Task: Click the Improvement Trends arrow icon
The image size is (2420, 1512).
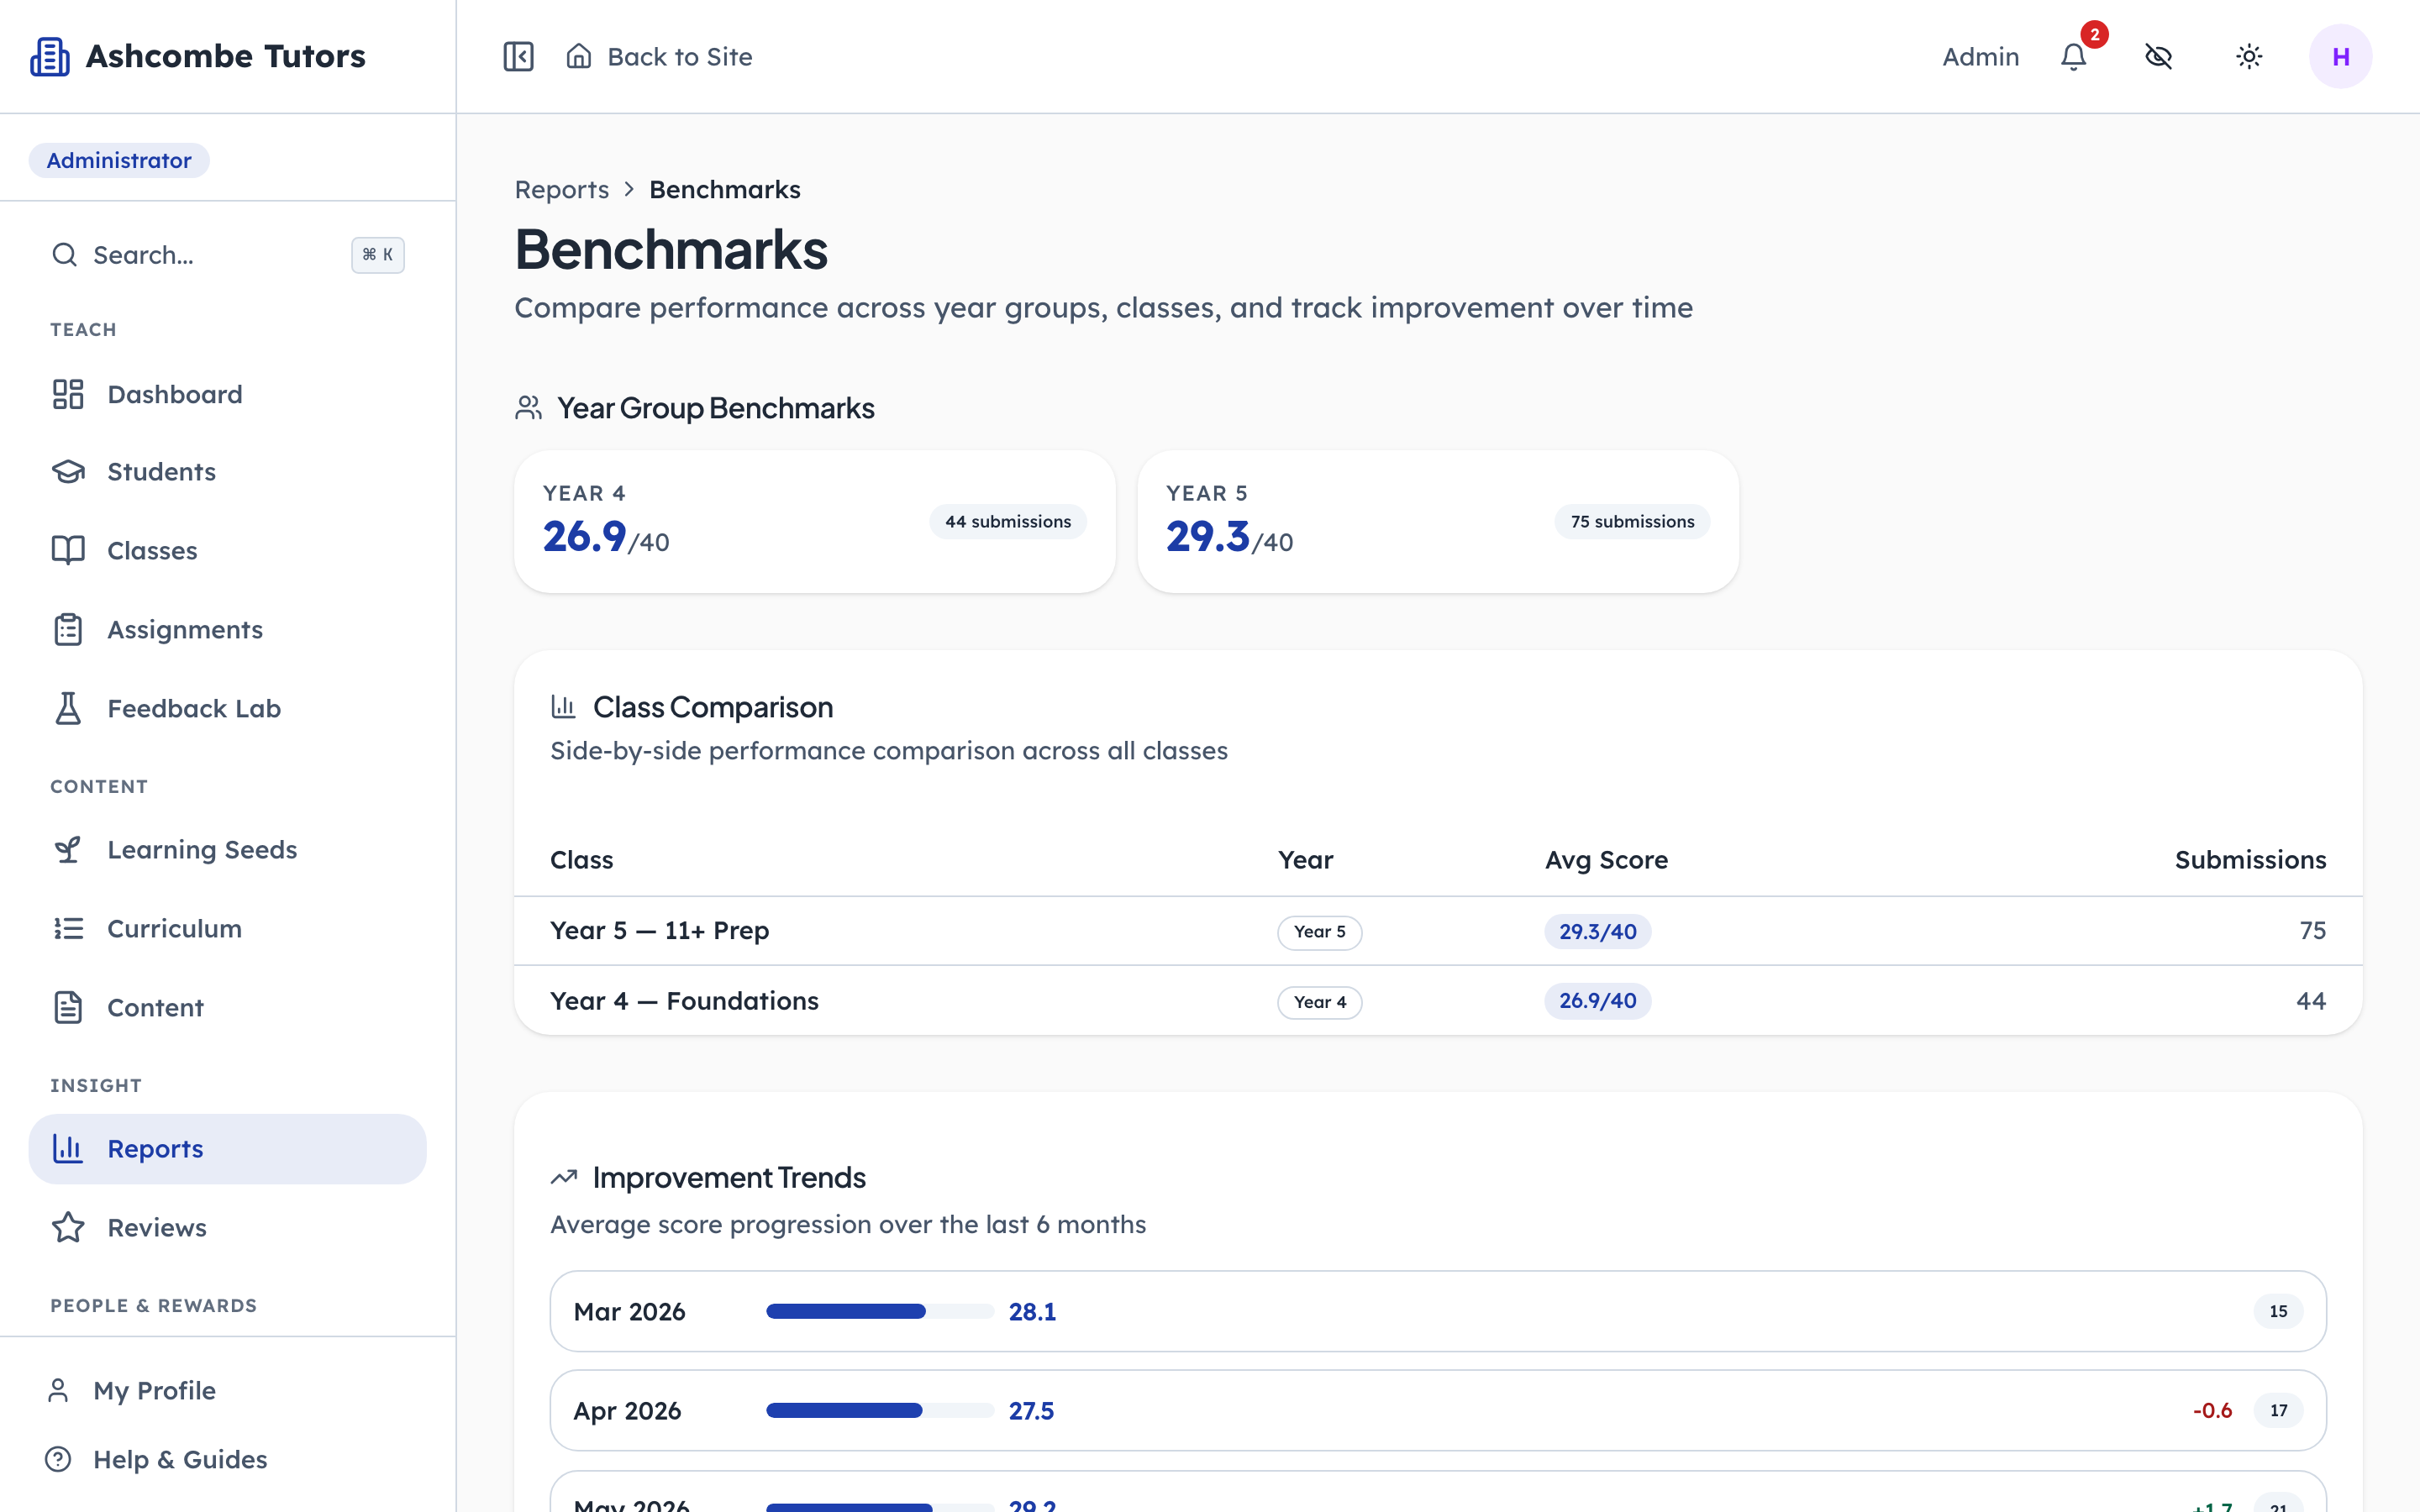Action: pos(564,1177)
